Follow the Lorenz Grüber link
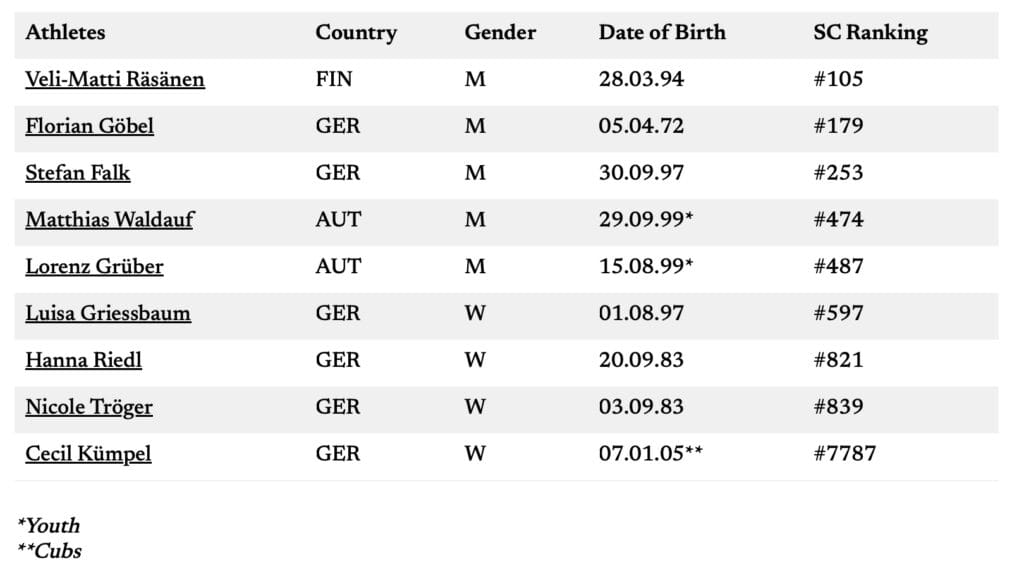This screenshot has width=1024, height=587. [x=94, y=267]
